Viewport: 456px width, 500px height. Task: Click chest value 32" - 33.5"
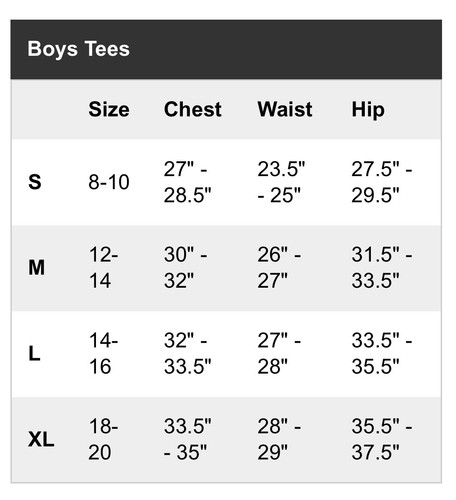(187, 354)
